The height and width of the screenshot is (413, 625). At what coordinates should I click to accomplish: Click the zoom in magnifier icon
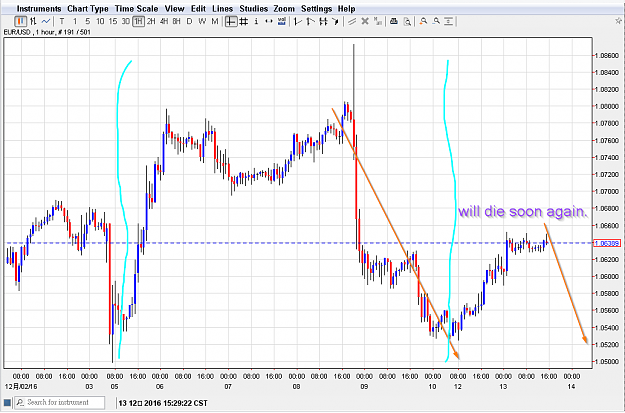[423, 21]
